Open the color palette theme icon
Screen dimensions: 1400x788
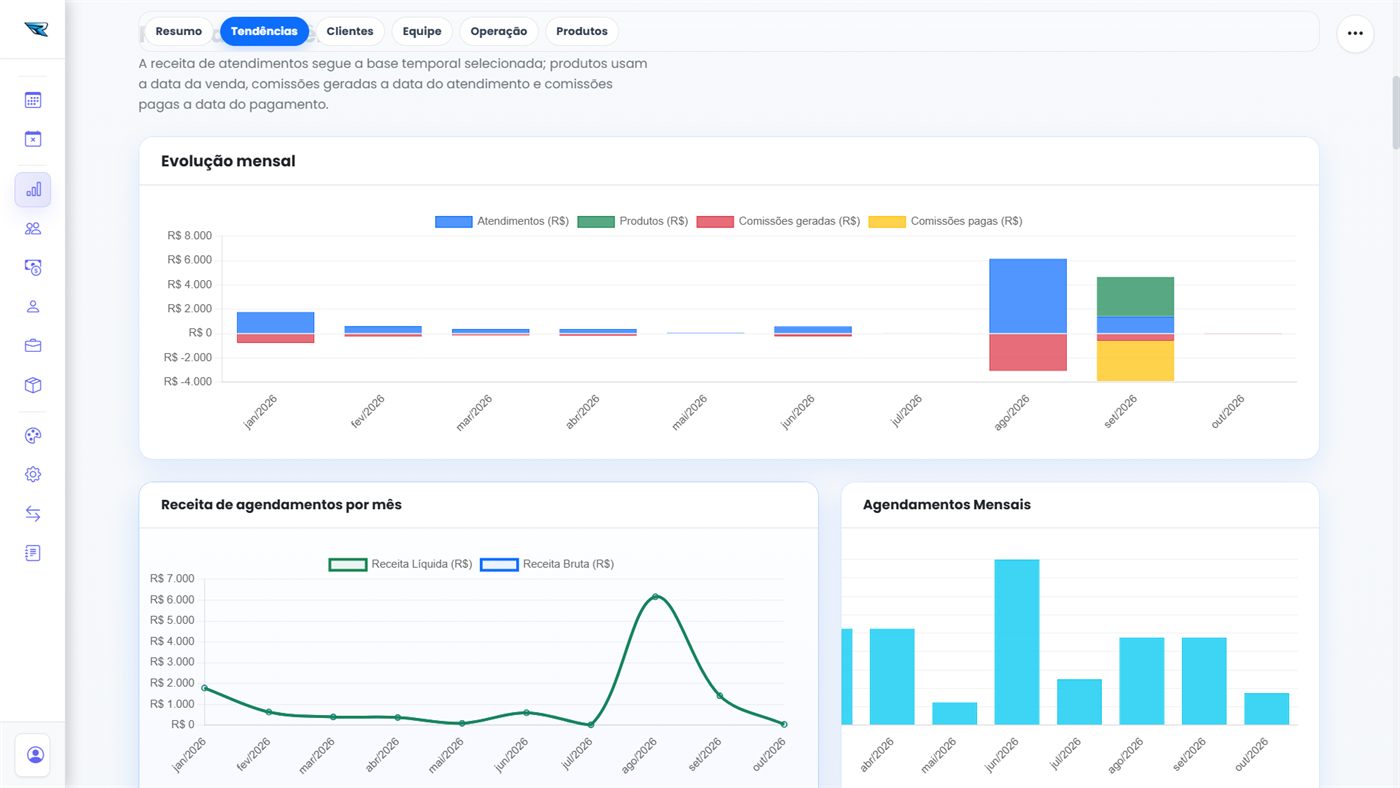[33, 436]
